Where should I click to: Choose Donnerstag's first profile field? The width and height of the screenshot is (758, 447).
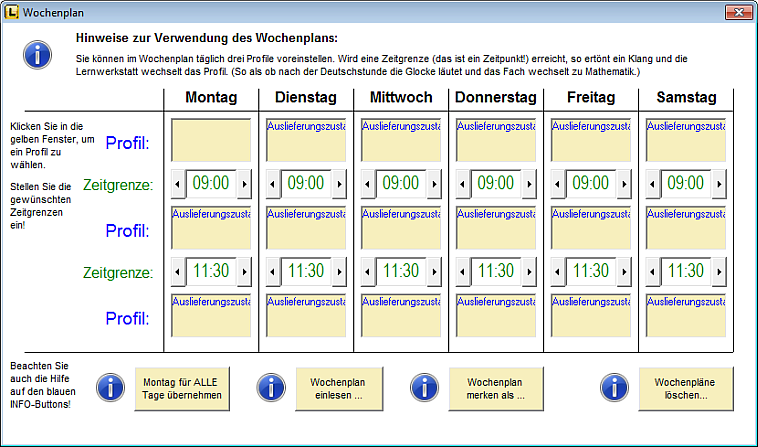(495, 140)
